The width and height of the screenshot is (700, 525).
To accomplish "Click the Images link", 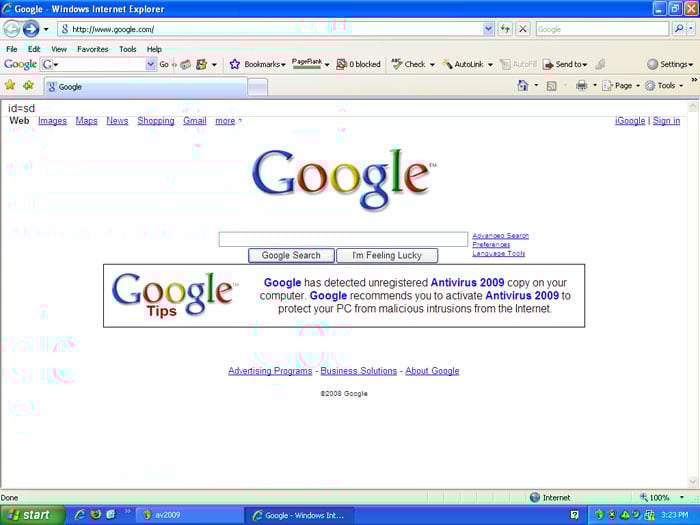I will click(x=52, y=121).
